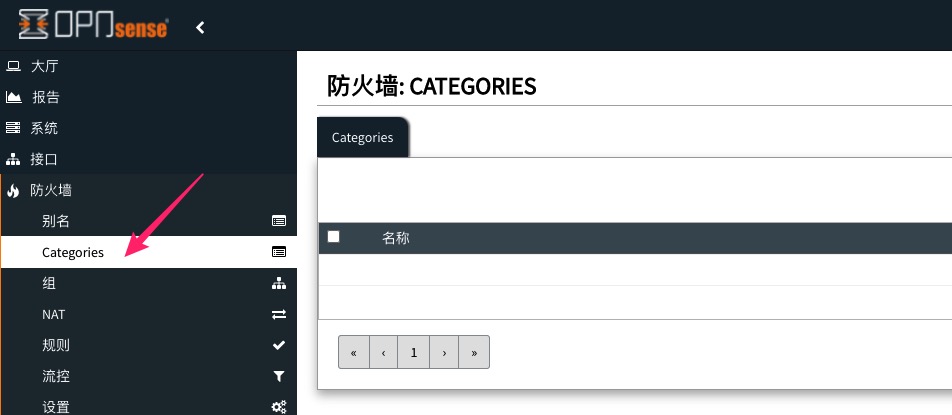Collapse sidebar with the chevron toggle
Viewport: 952px width, 415px height.
pyautogui.click(x=200, y=27)
